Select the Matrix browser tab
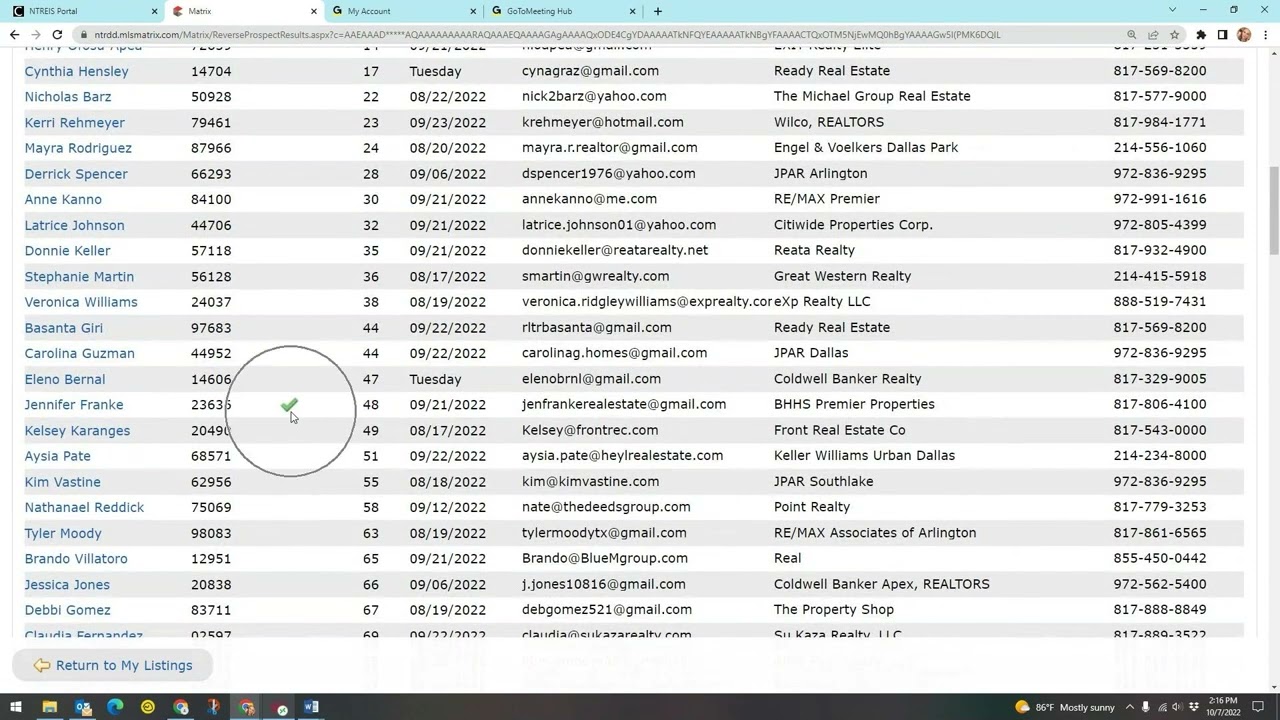The width and height of the screenshot is (1280, 720). click(x=245, y=11)
